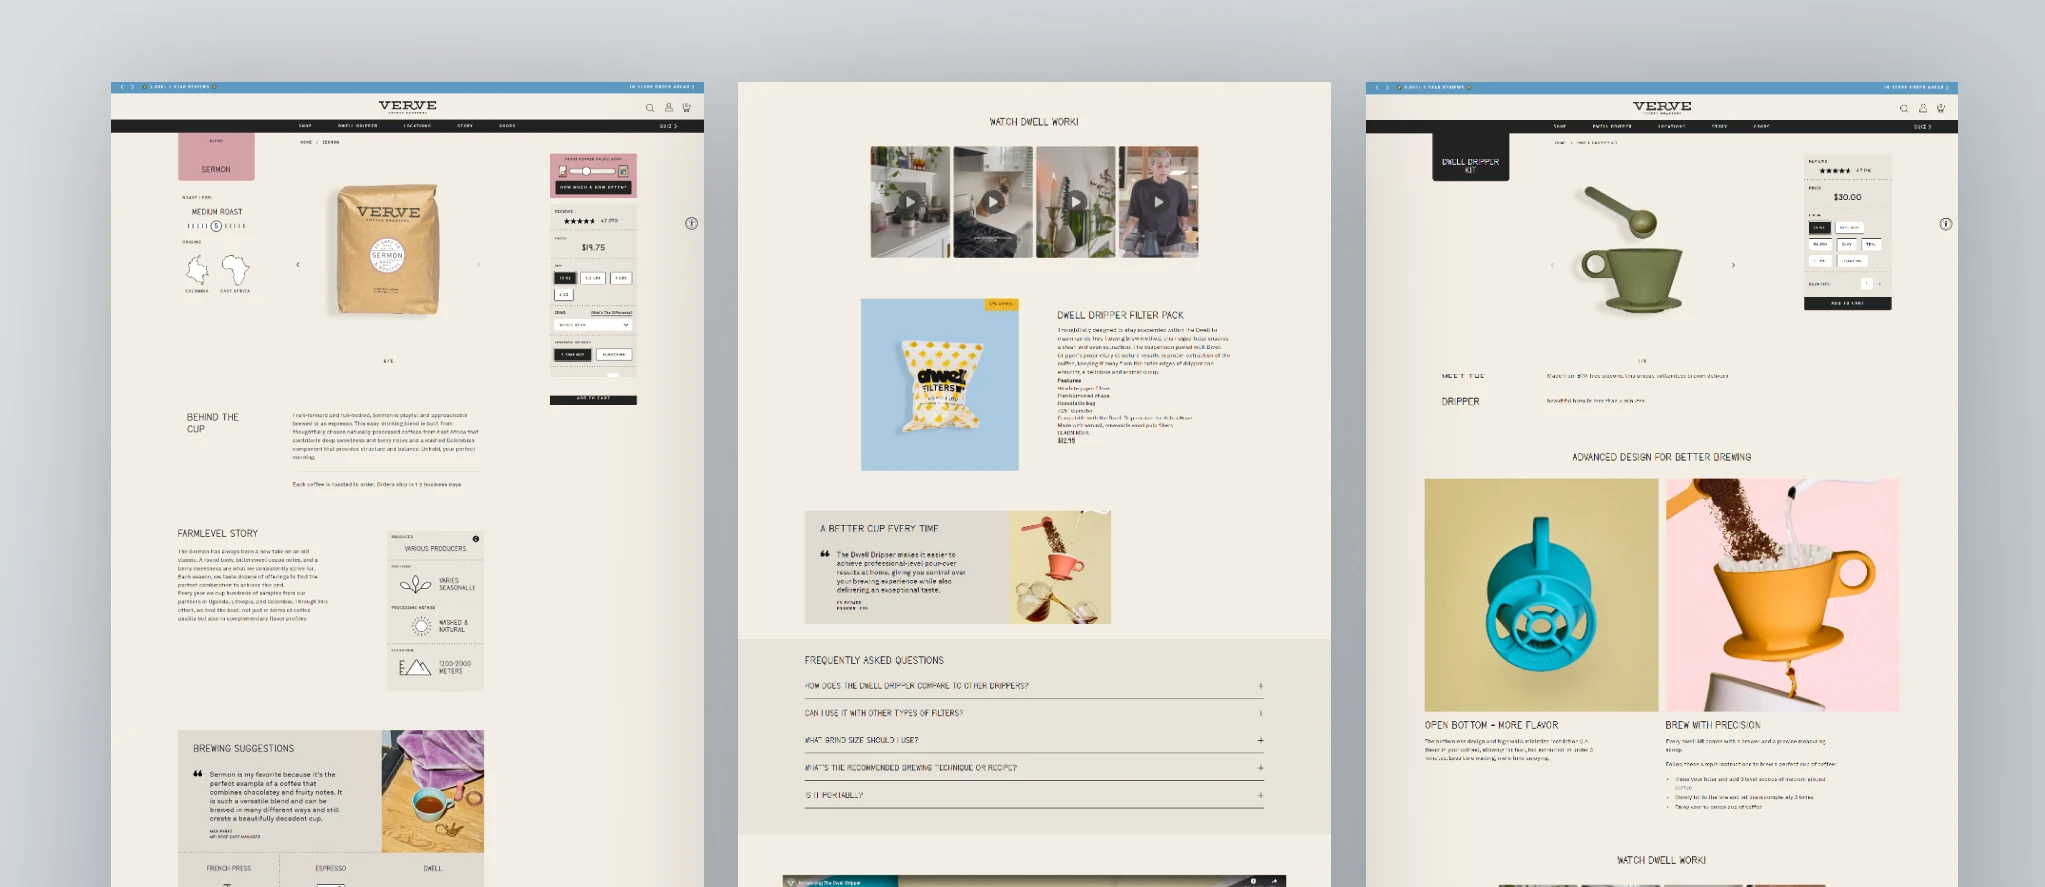Screen dimensions: 2045x887
Task: Click the coffee calculator slider handle
Action: [x=586, y=171]
